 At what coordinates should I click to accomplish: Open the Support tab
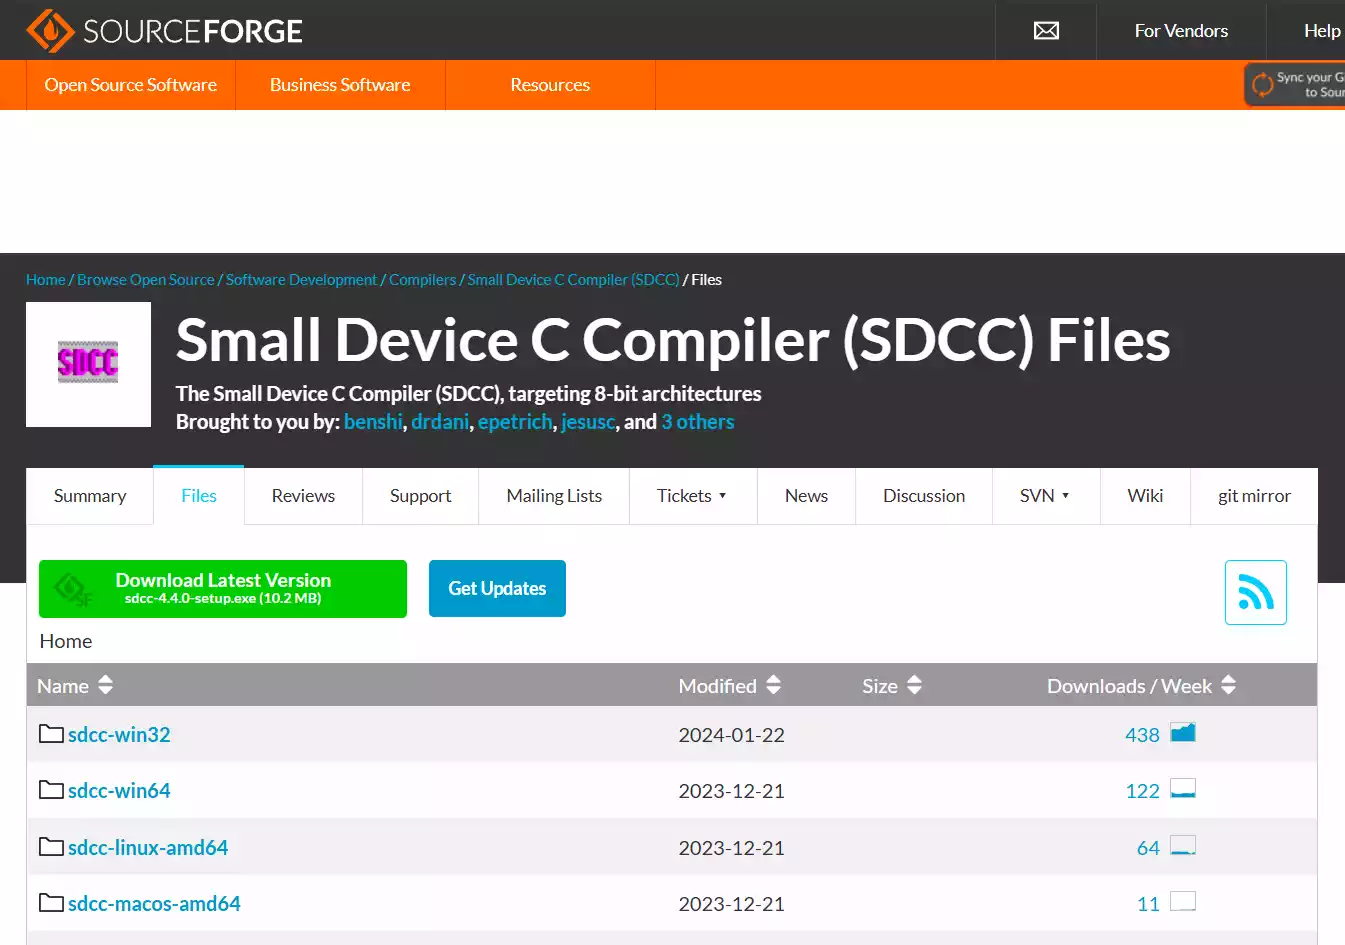[420, 496]
